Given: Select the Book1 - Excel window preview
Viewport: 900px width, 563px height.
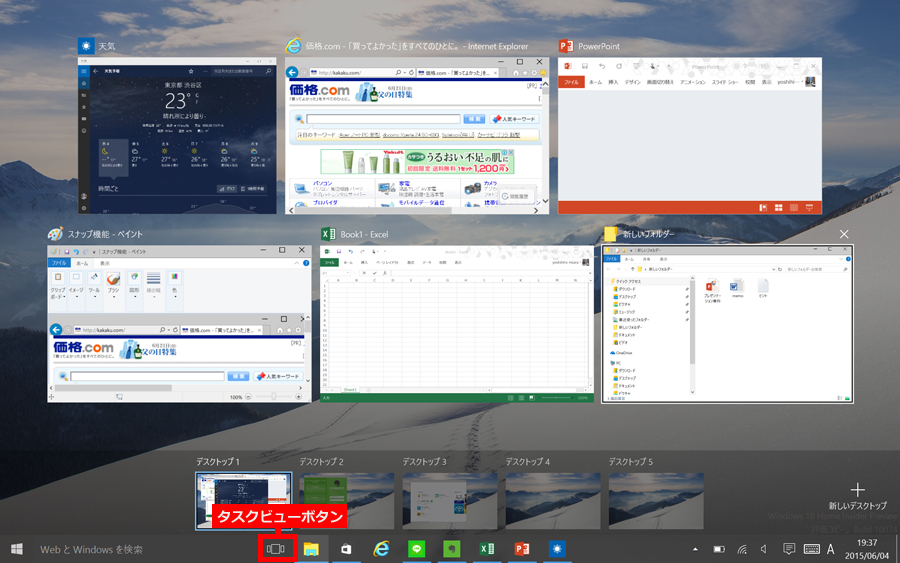Looking at the screenshot, I should (x=457, y=324).
